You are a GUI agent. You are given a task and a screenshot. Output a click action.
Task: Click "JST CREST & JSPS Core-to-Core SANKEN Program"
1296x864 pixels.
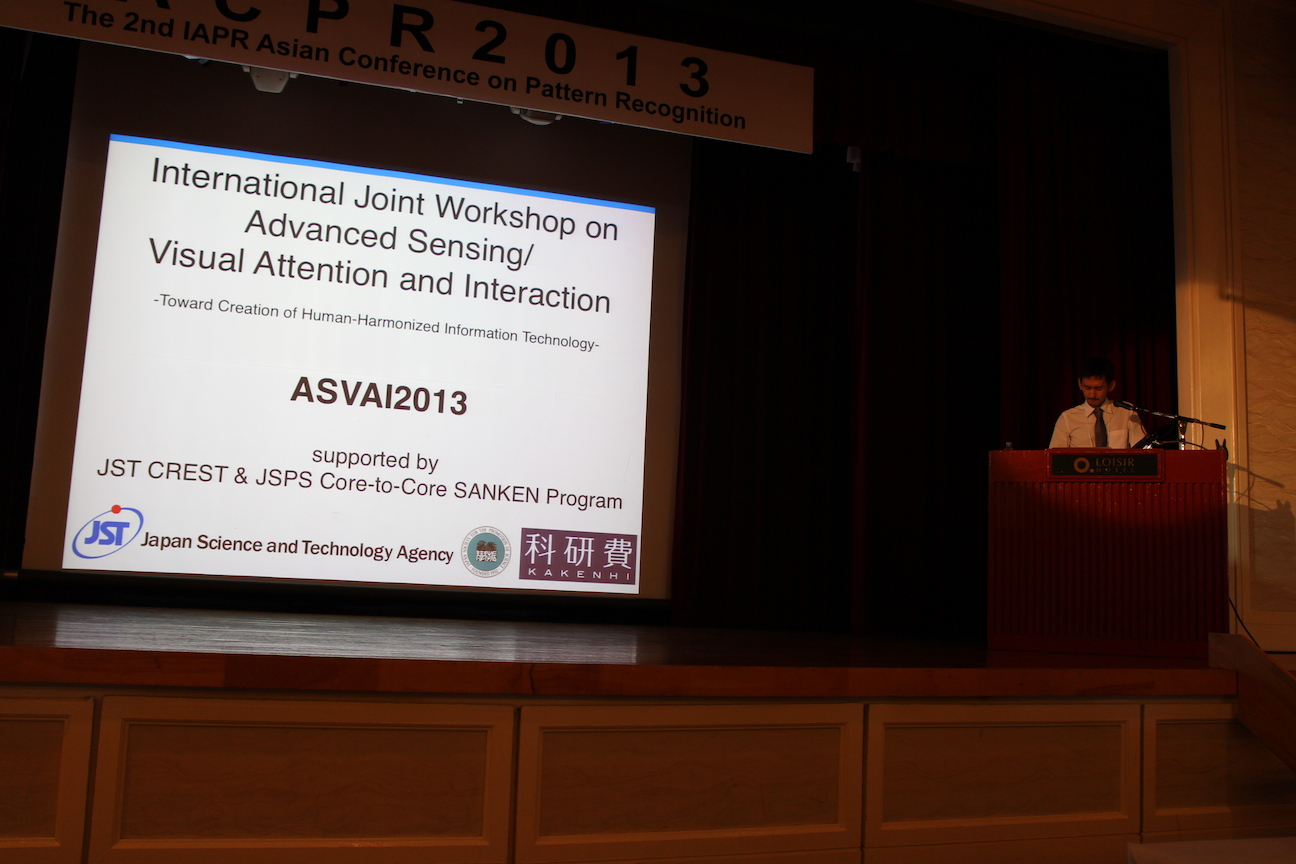point(359,485)
